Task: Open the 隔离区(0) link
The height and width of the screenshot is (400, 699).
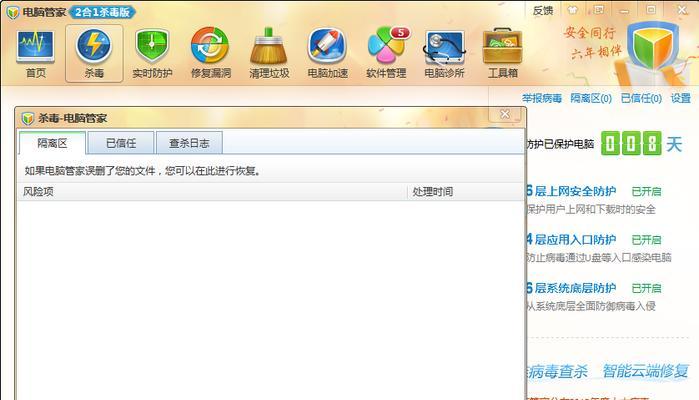Action: [x=591, y=98]
